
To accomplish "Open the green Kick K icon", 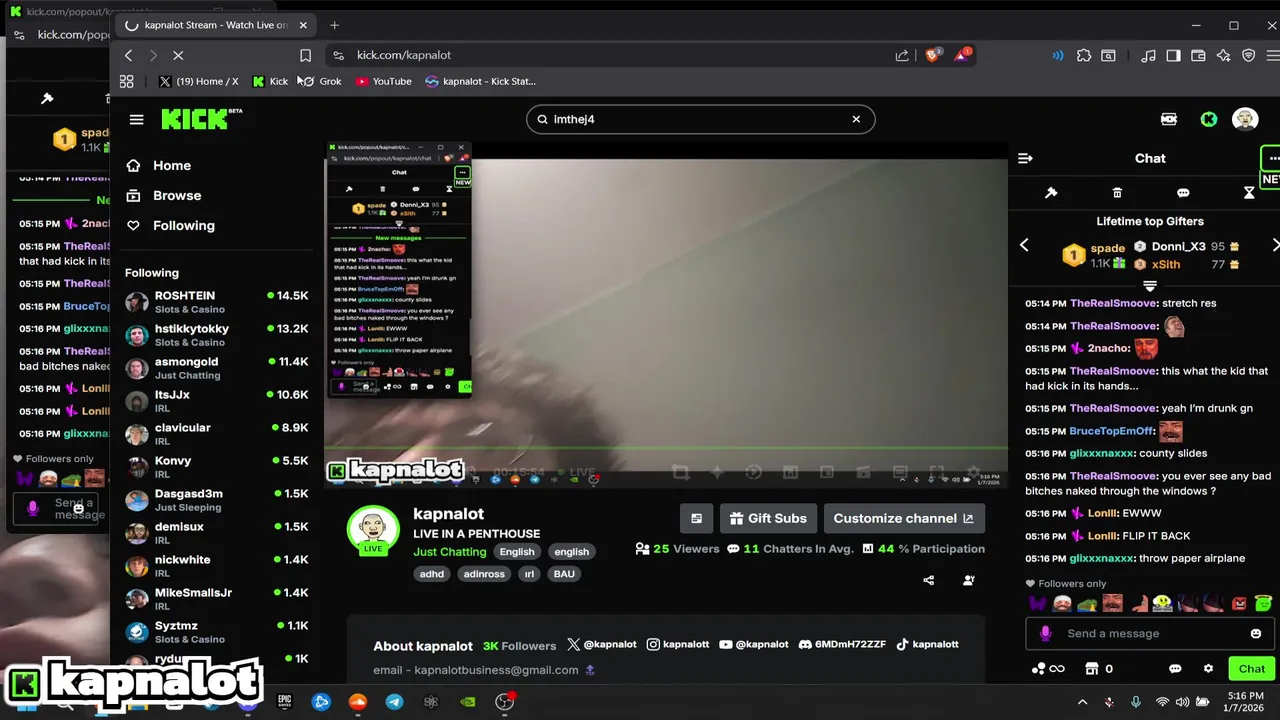I will [1209, 119].
